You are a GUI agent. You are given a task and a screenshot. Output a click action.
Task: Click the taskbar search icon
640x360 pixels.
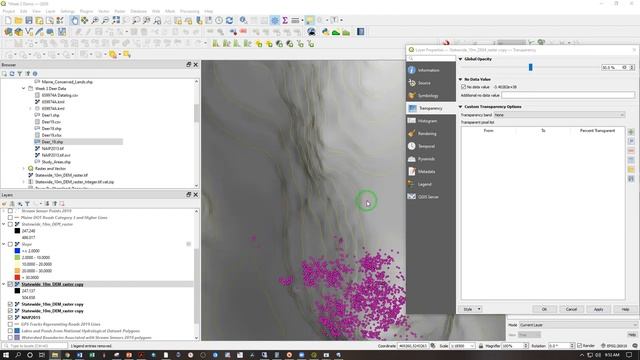pos(18,355)
